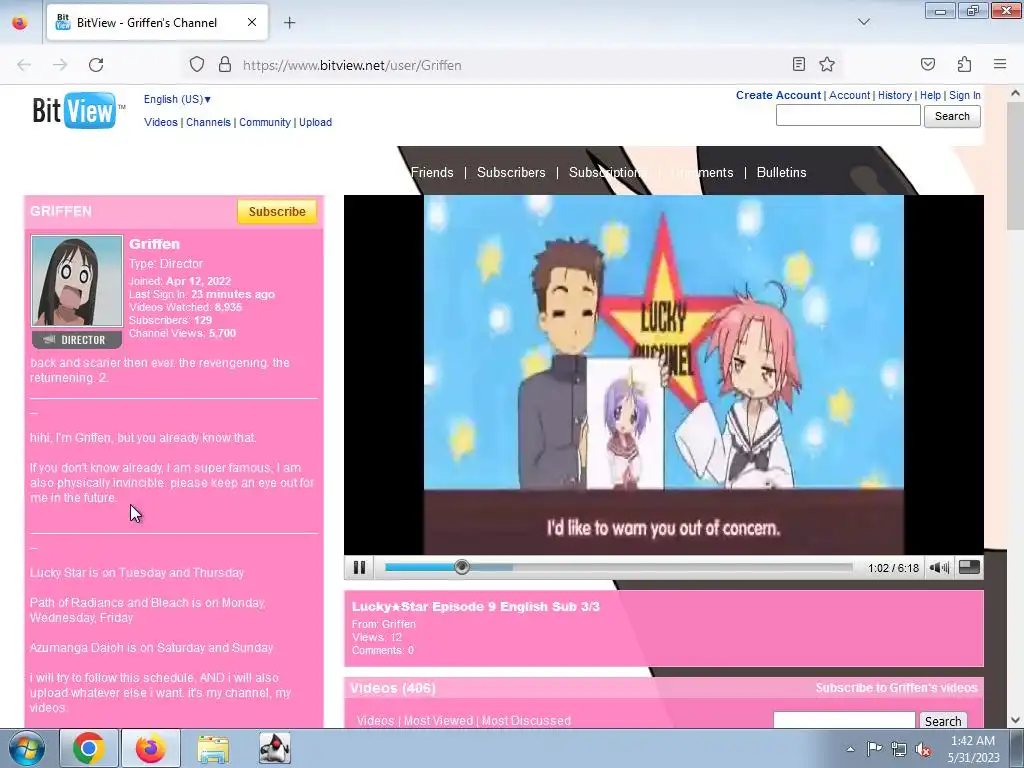Click the channel videos Search button
The width and height of the screenshot is (1024, 768).
tap(943, 720)
